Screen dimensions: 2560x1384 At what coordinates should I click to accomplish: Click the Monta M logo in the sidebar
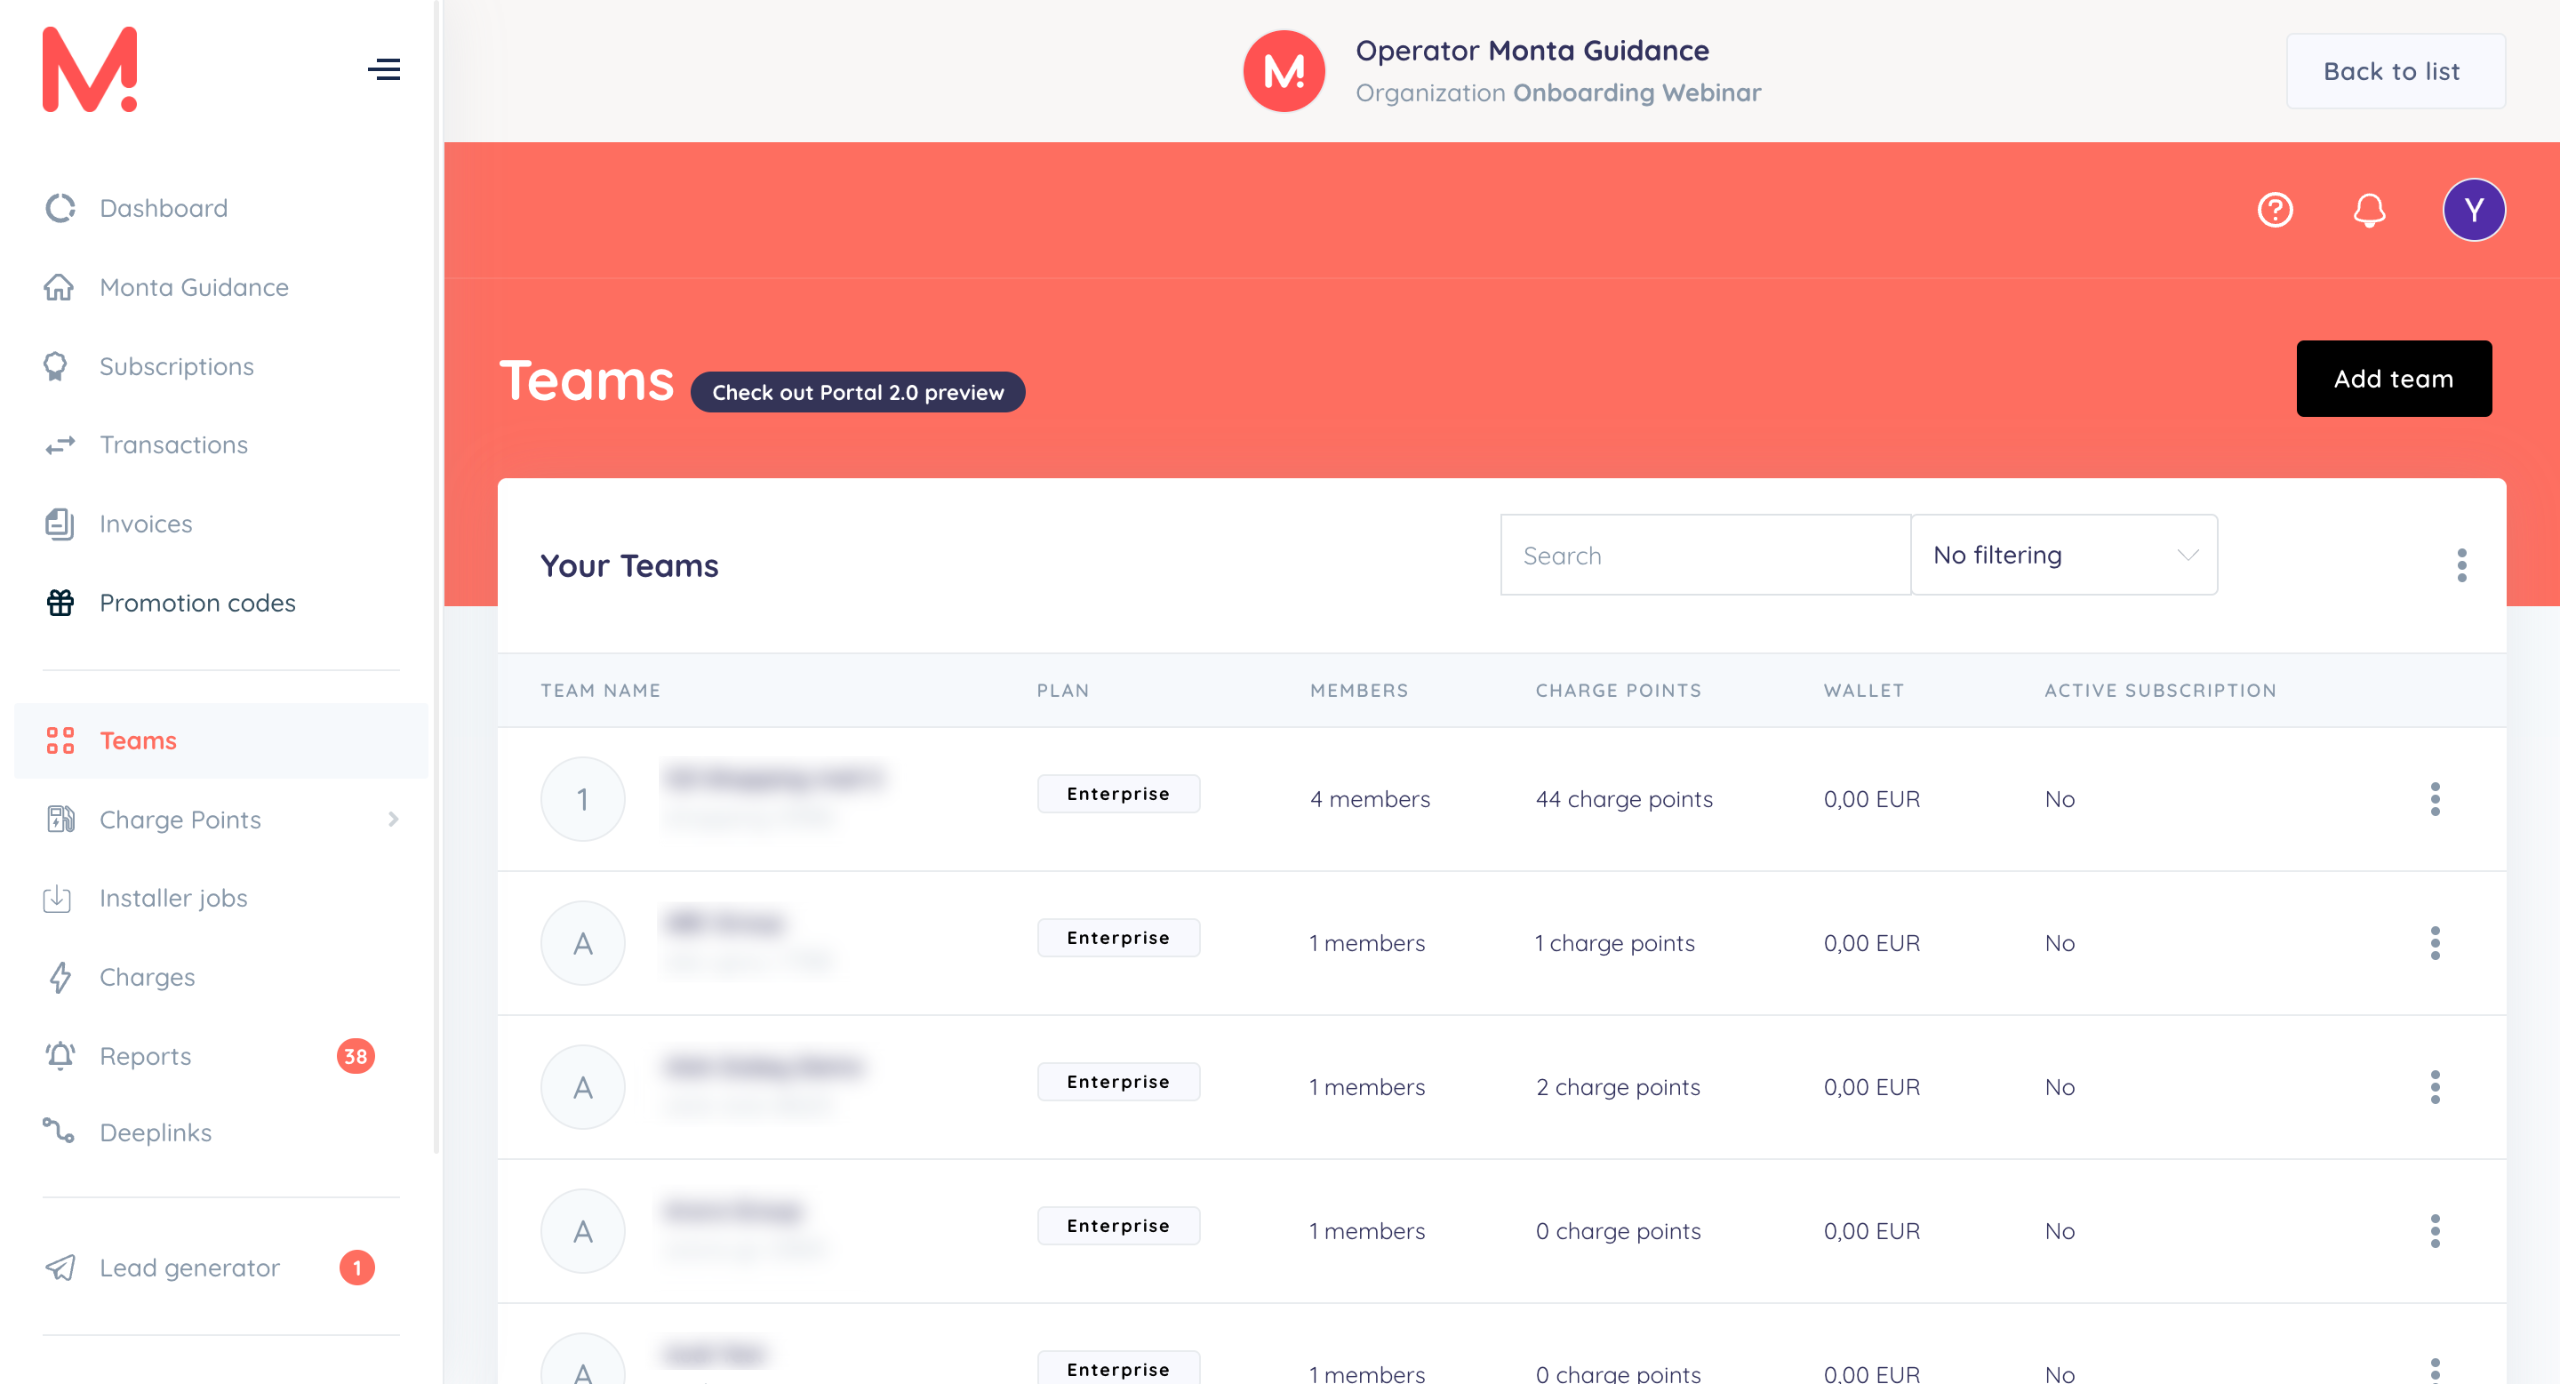[x=90, y=69]
